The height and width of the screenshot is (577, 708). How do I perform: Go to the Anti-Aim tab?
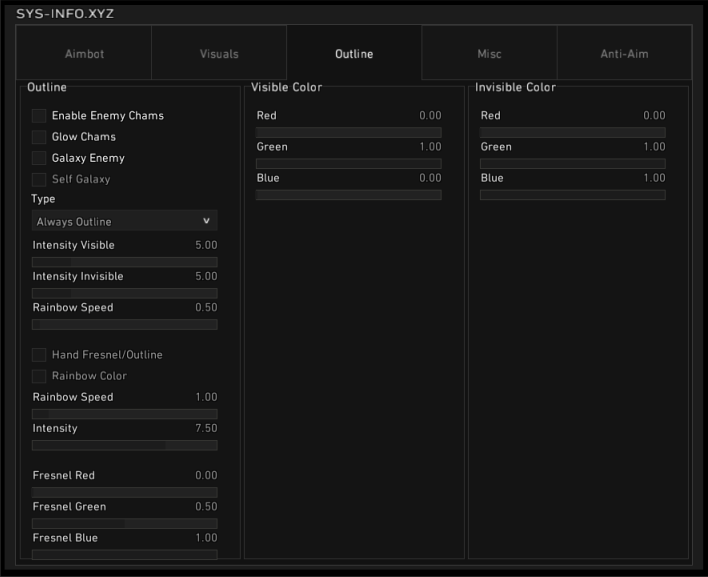[624, 54]
